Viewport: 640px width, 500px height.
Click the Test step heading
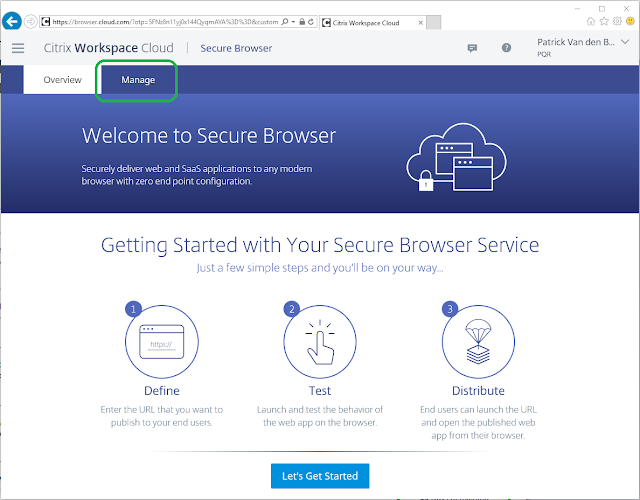(x=320, y=391)
